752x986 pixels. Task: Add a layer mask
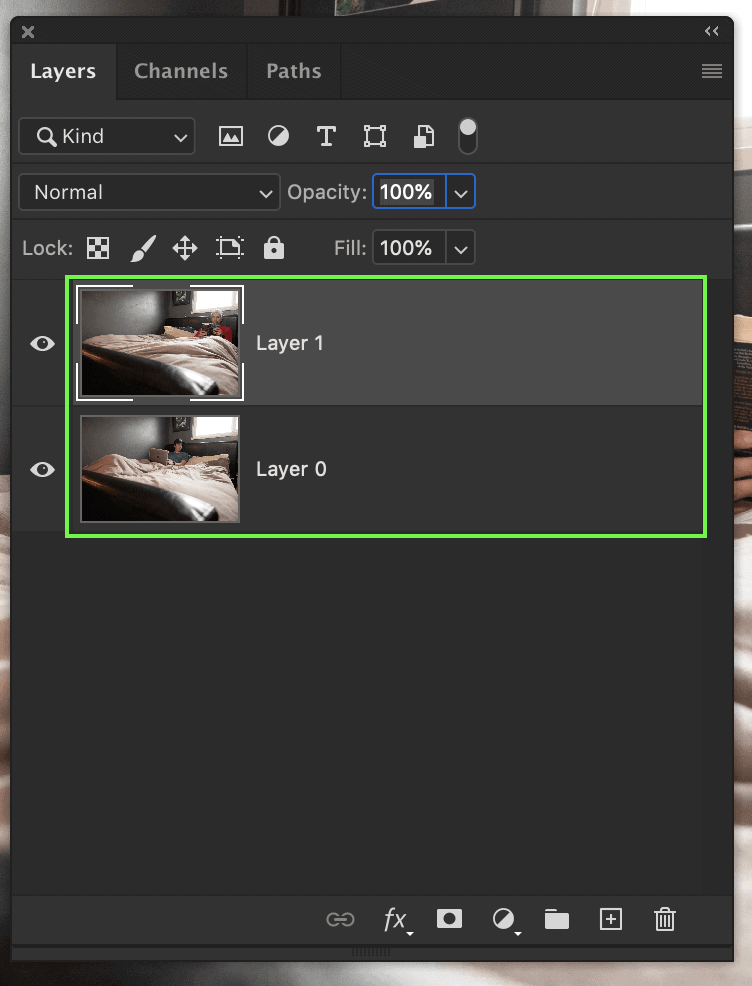point(449,919)
